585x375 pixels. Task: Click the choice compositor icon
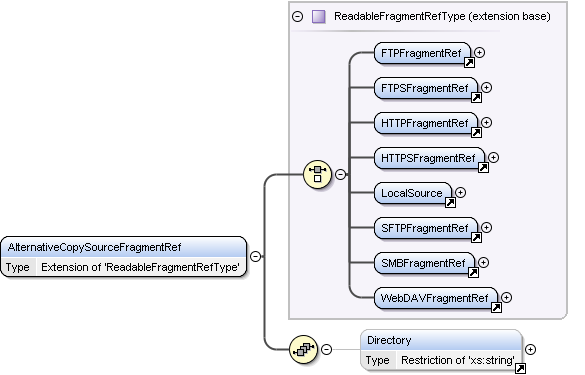tap(317, 174)
